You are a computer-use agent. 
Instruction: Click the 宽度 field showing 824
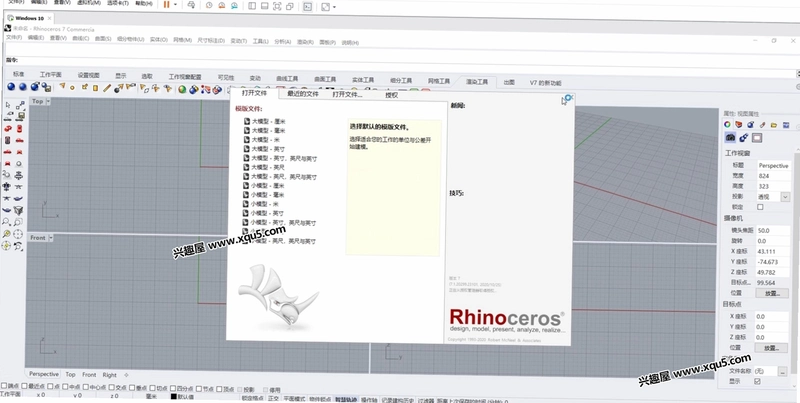coord(772,176)
